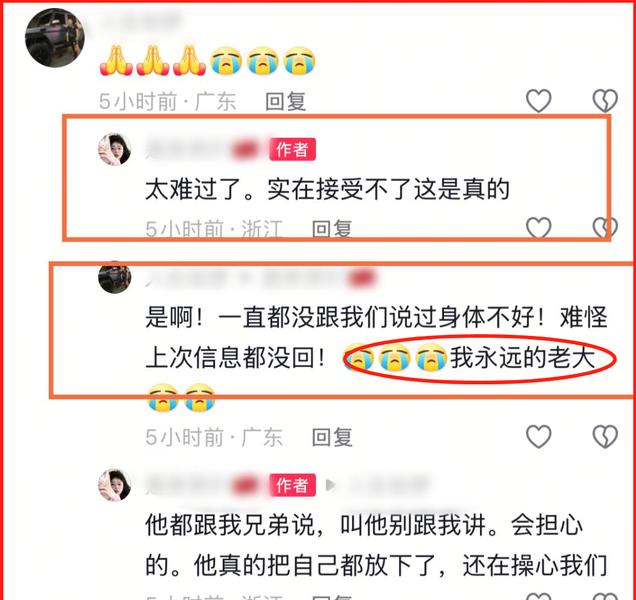636x600 pixels.
Task: Tap comment text 太难过了。实在接受不了这是真的
Action: click(327, 189)
